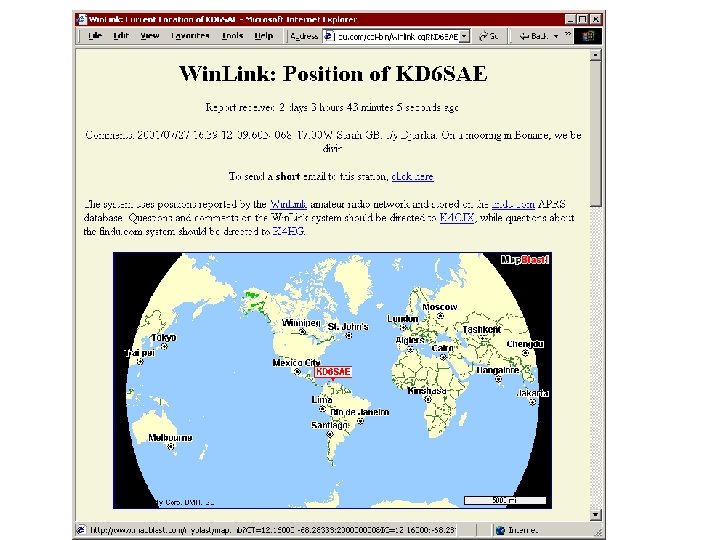The image size is (720, 540).
Task: Click Cairo city marker on map
Action: pyautogui.click(x=443, y=357)
